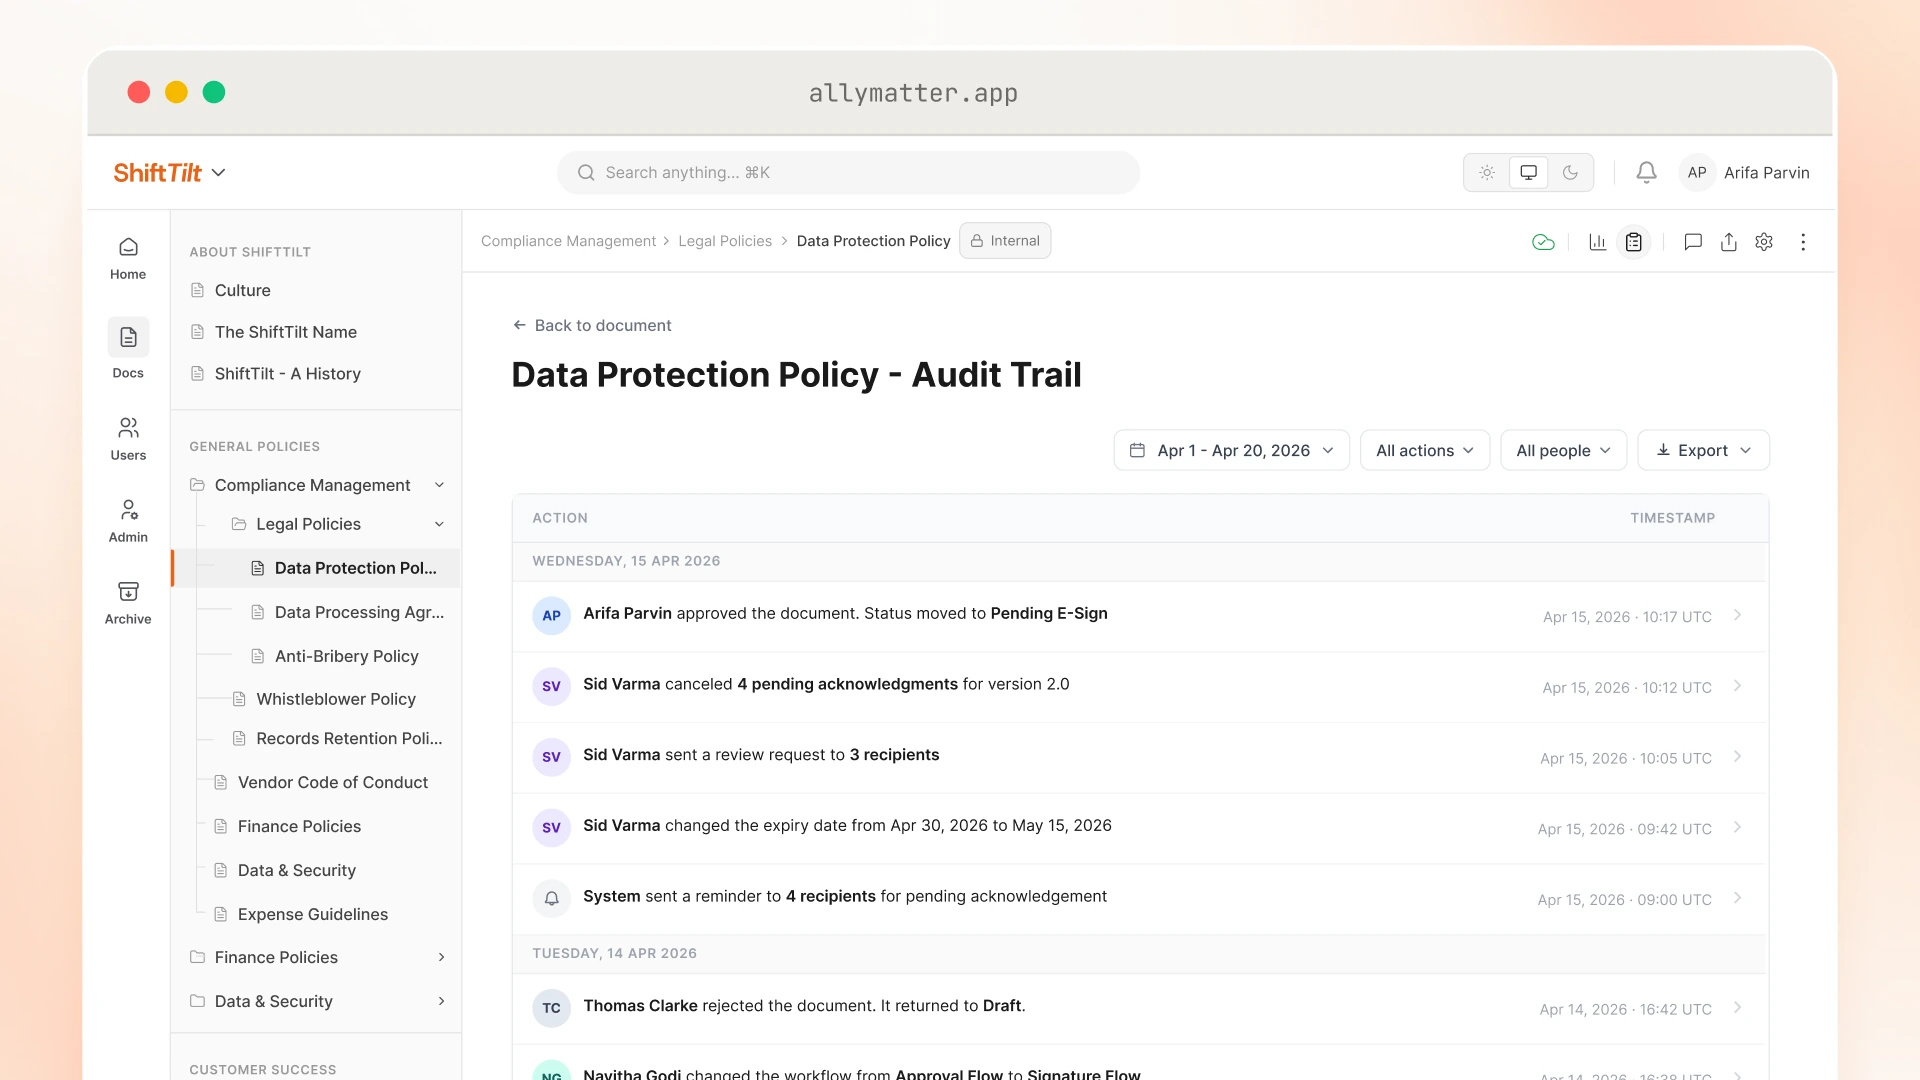1920x1080 pixels.
Task: Open Arifa Parvin user profile
Action: (1745, 172)
